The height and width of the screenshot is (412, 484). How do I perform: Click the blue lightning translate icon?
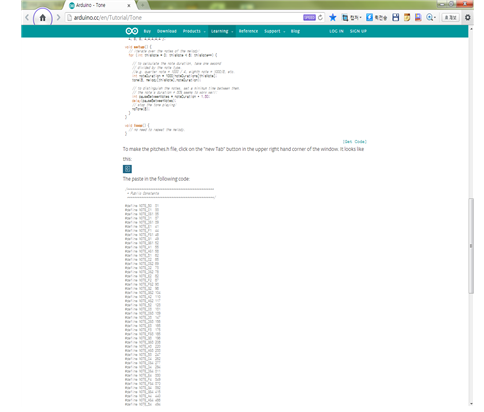pyautogui.click(x=369, y=17)
